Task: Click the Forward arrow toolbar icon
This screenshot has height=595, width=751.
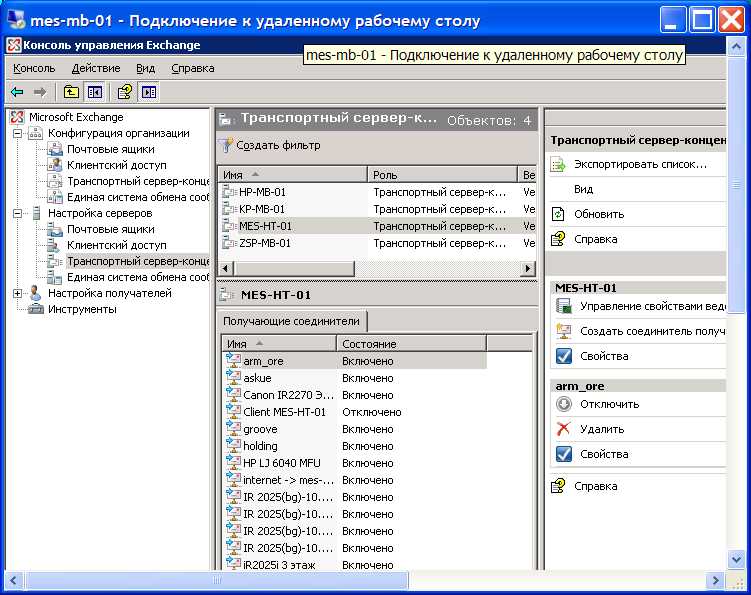Action: pos(40,92)
